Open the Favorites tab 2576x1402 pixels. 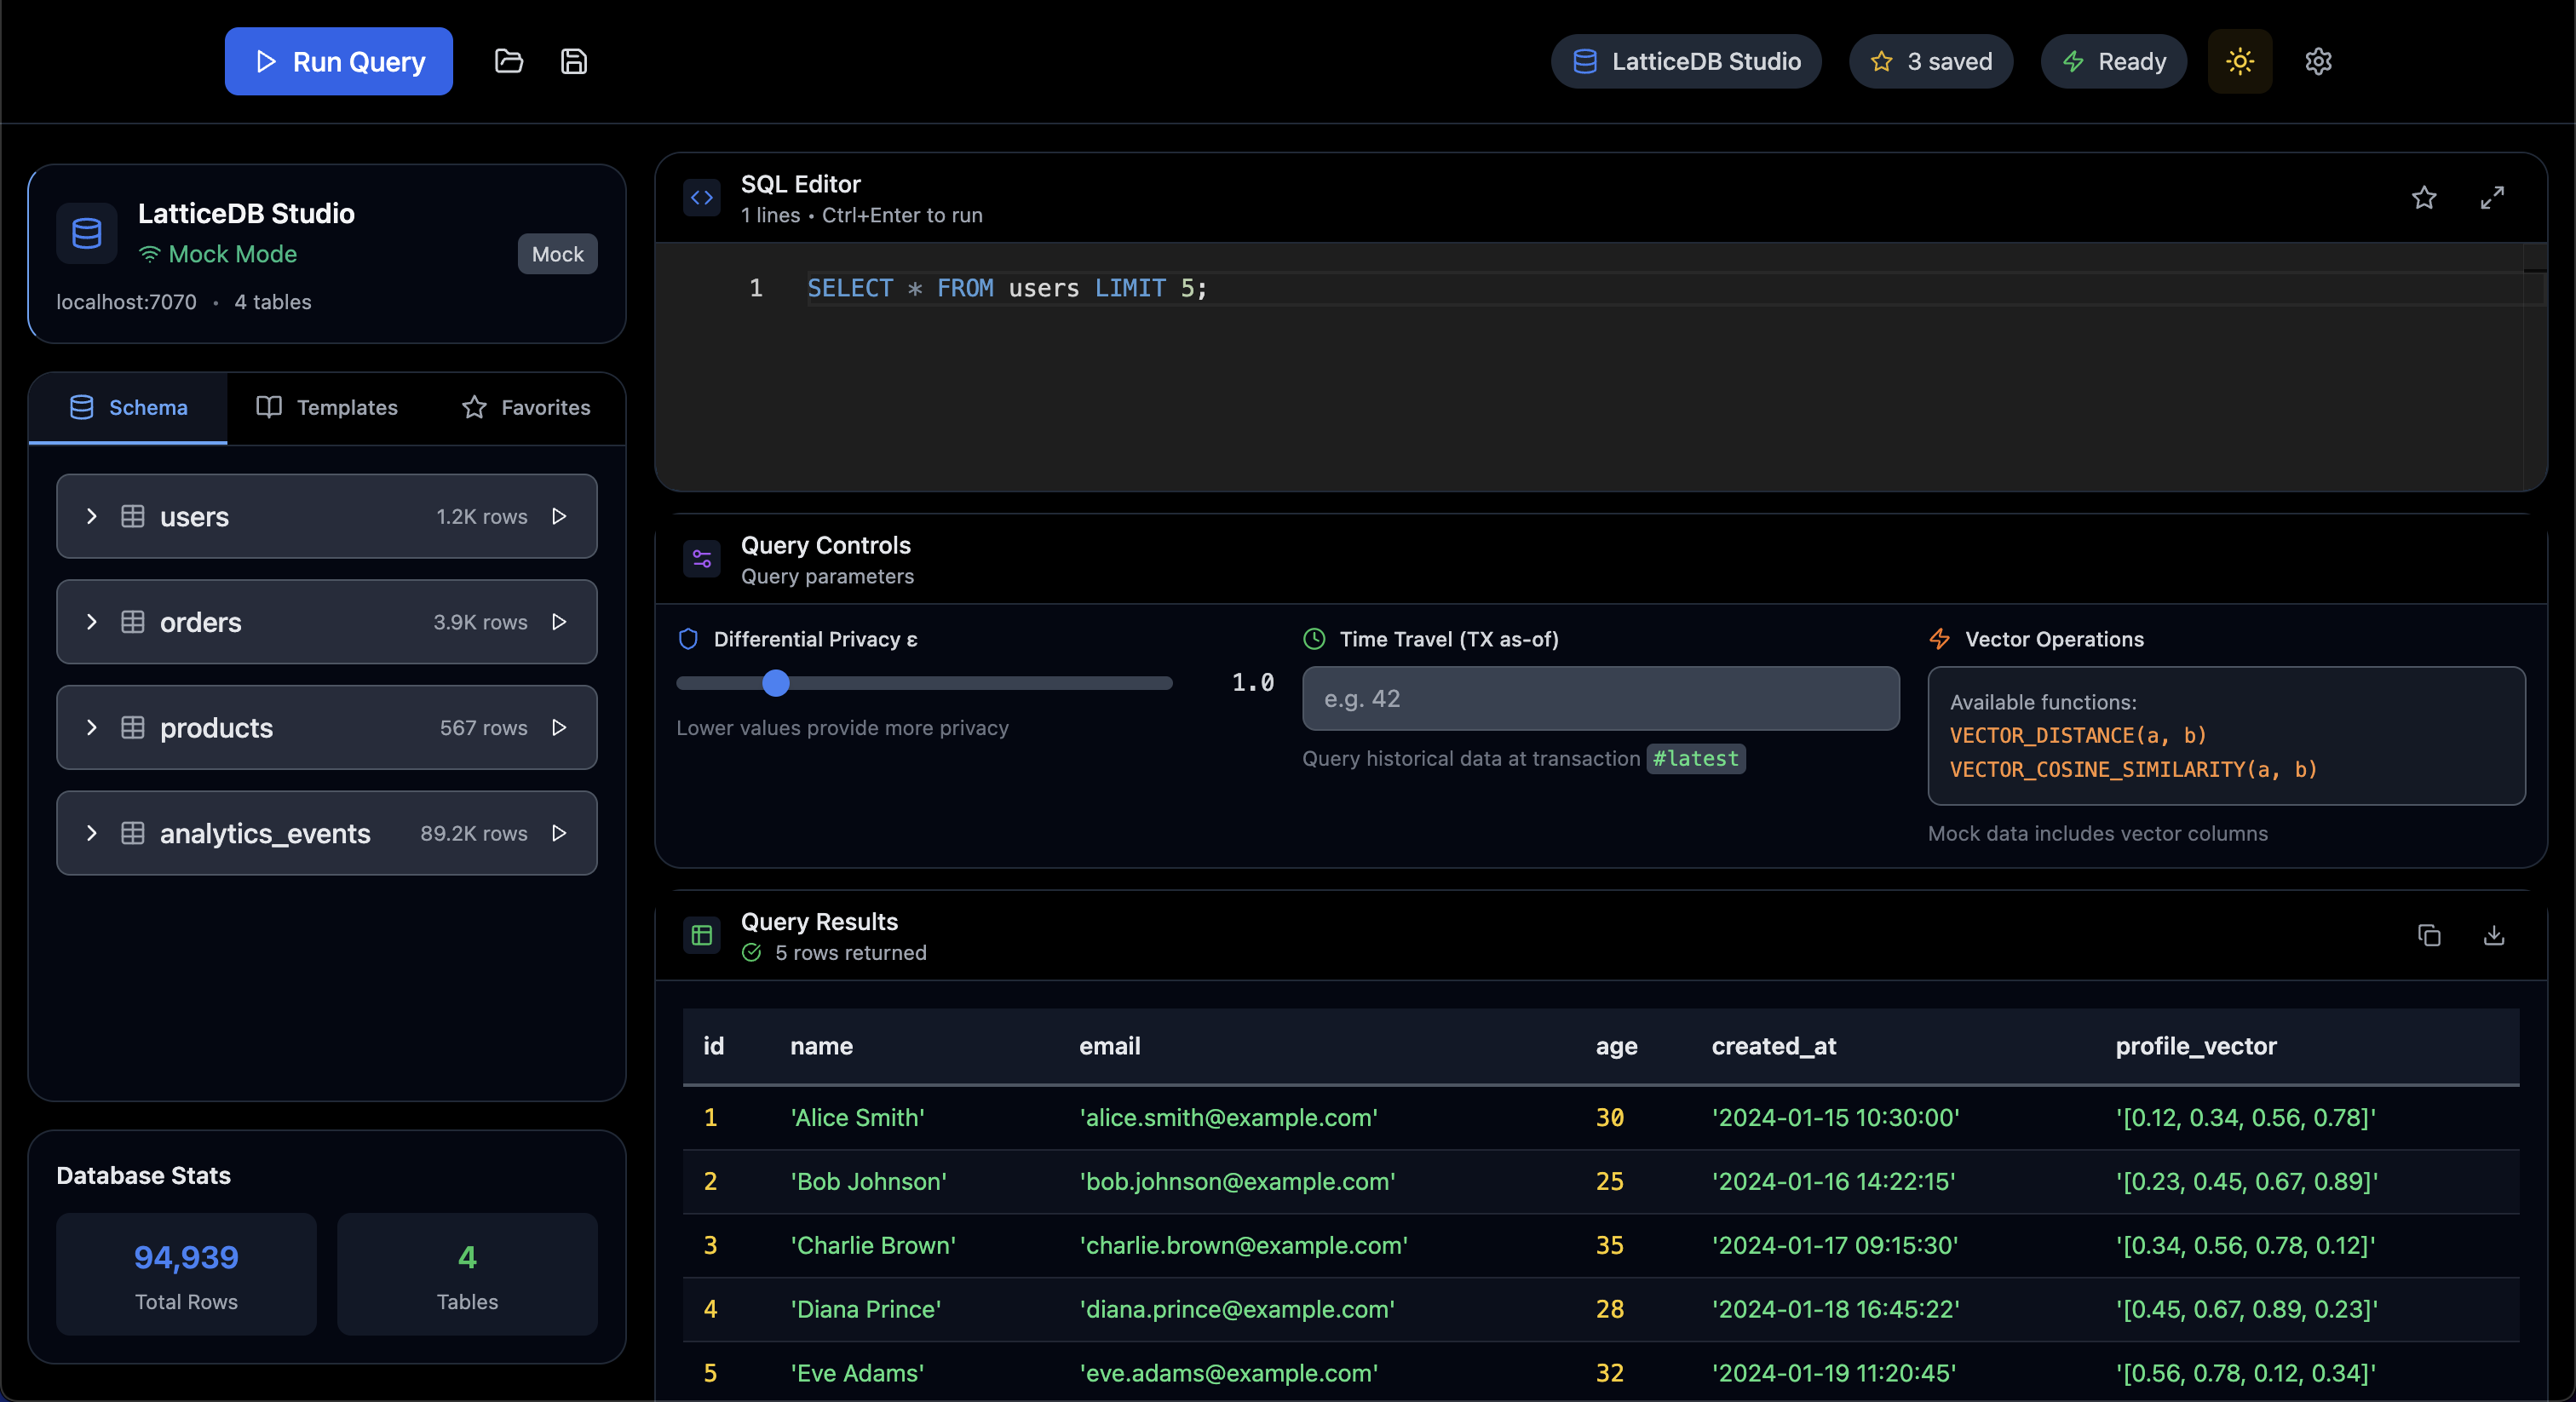click(x=526, y=407)
